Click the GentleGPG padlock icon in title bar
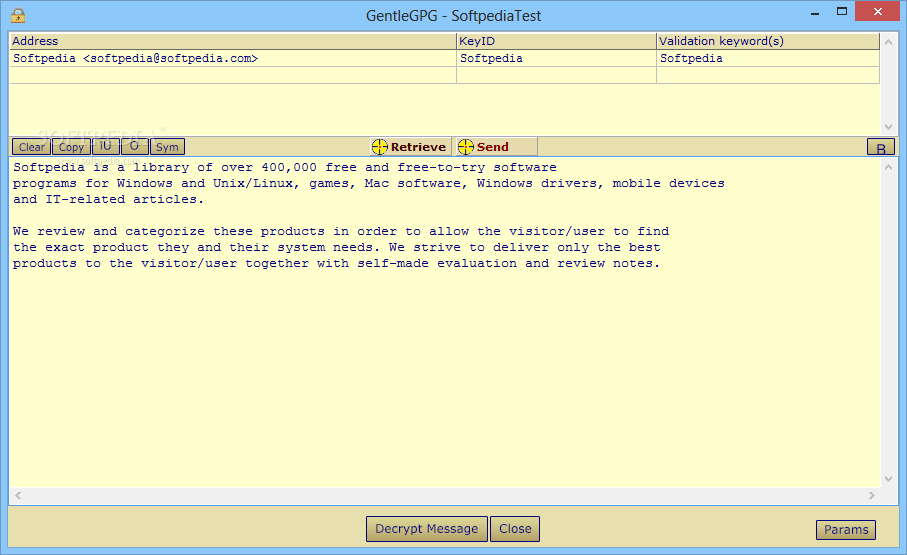Image resolution: width=907 pixels, height=555 pixels. (x=19, y=15)
